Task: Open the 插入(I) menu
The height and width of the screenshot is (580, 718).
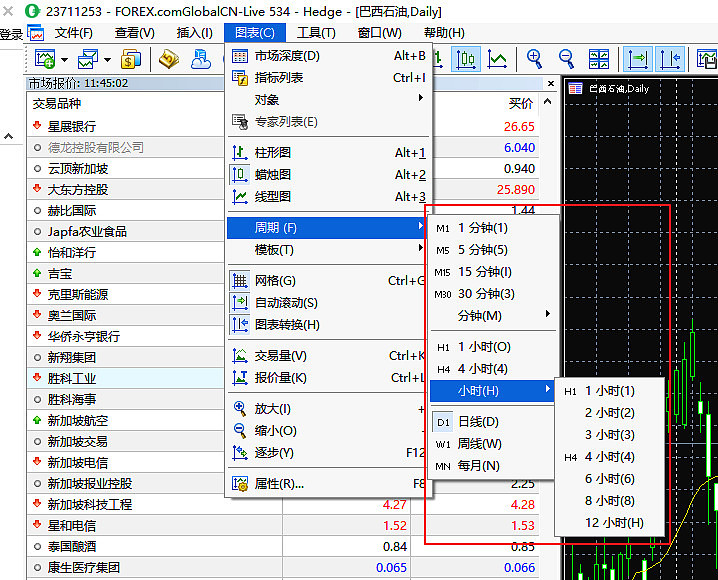Action: pos(195,33)
